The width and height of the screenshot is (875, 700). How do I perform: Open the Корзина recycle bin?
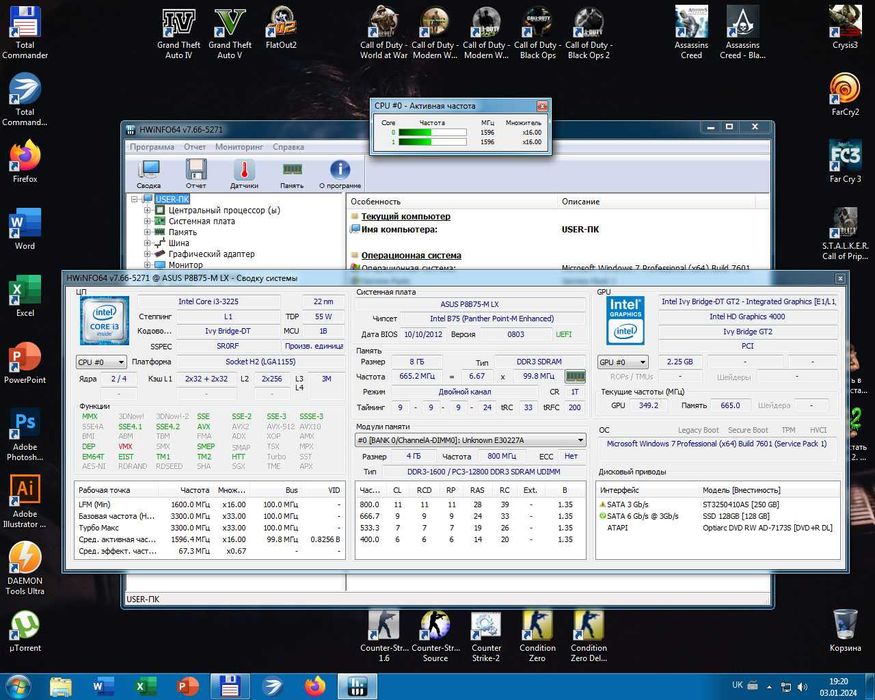[x=845, y=631]
